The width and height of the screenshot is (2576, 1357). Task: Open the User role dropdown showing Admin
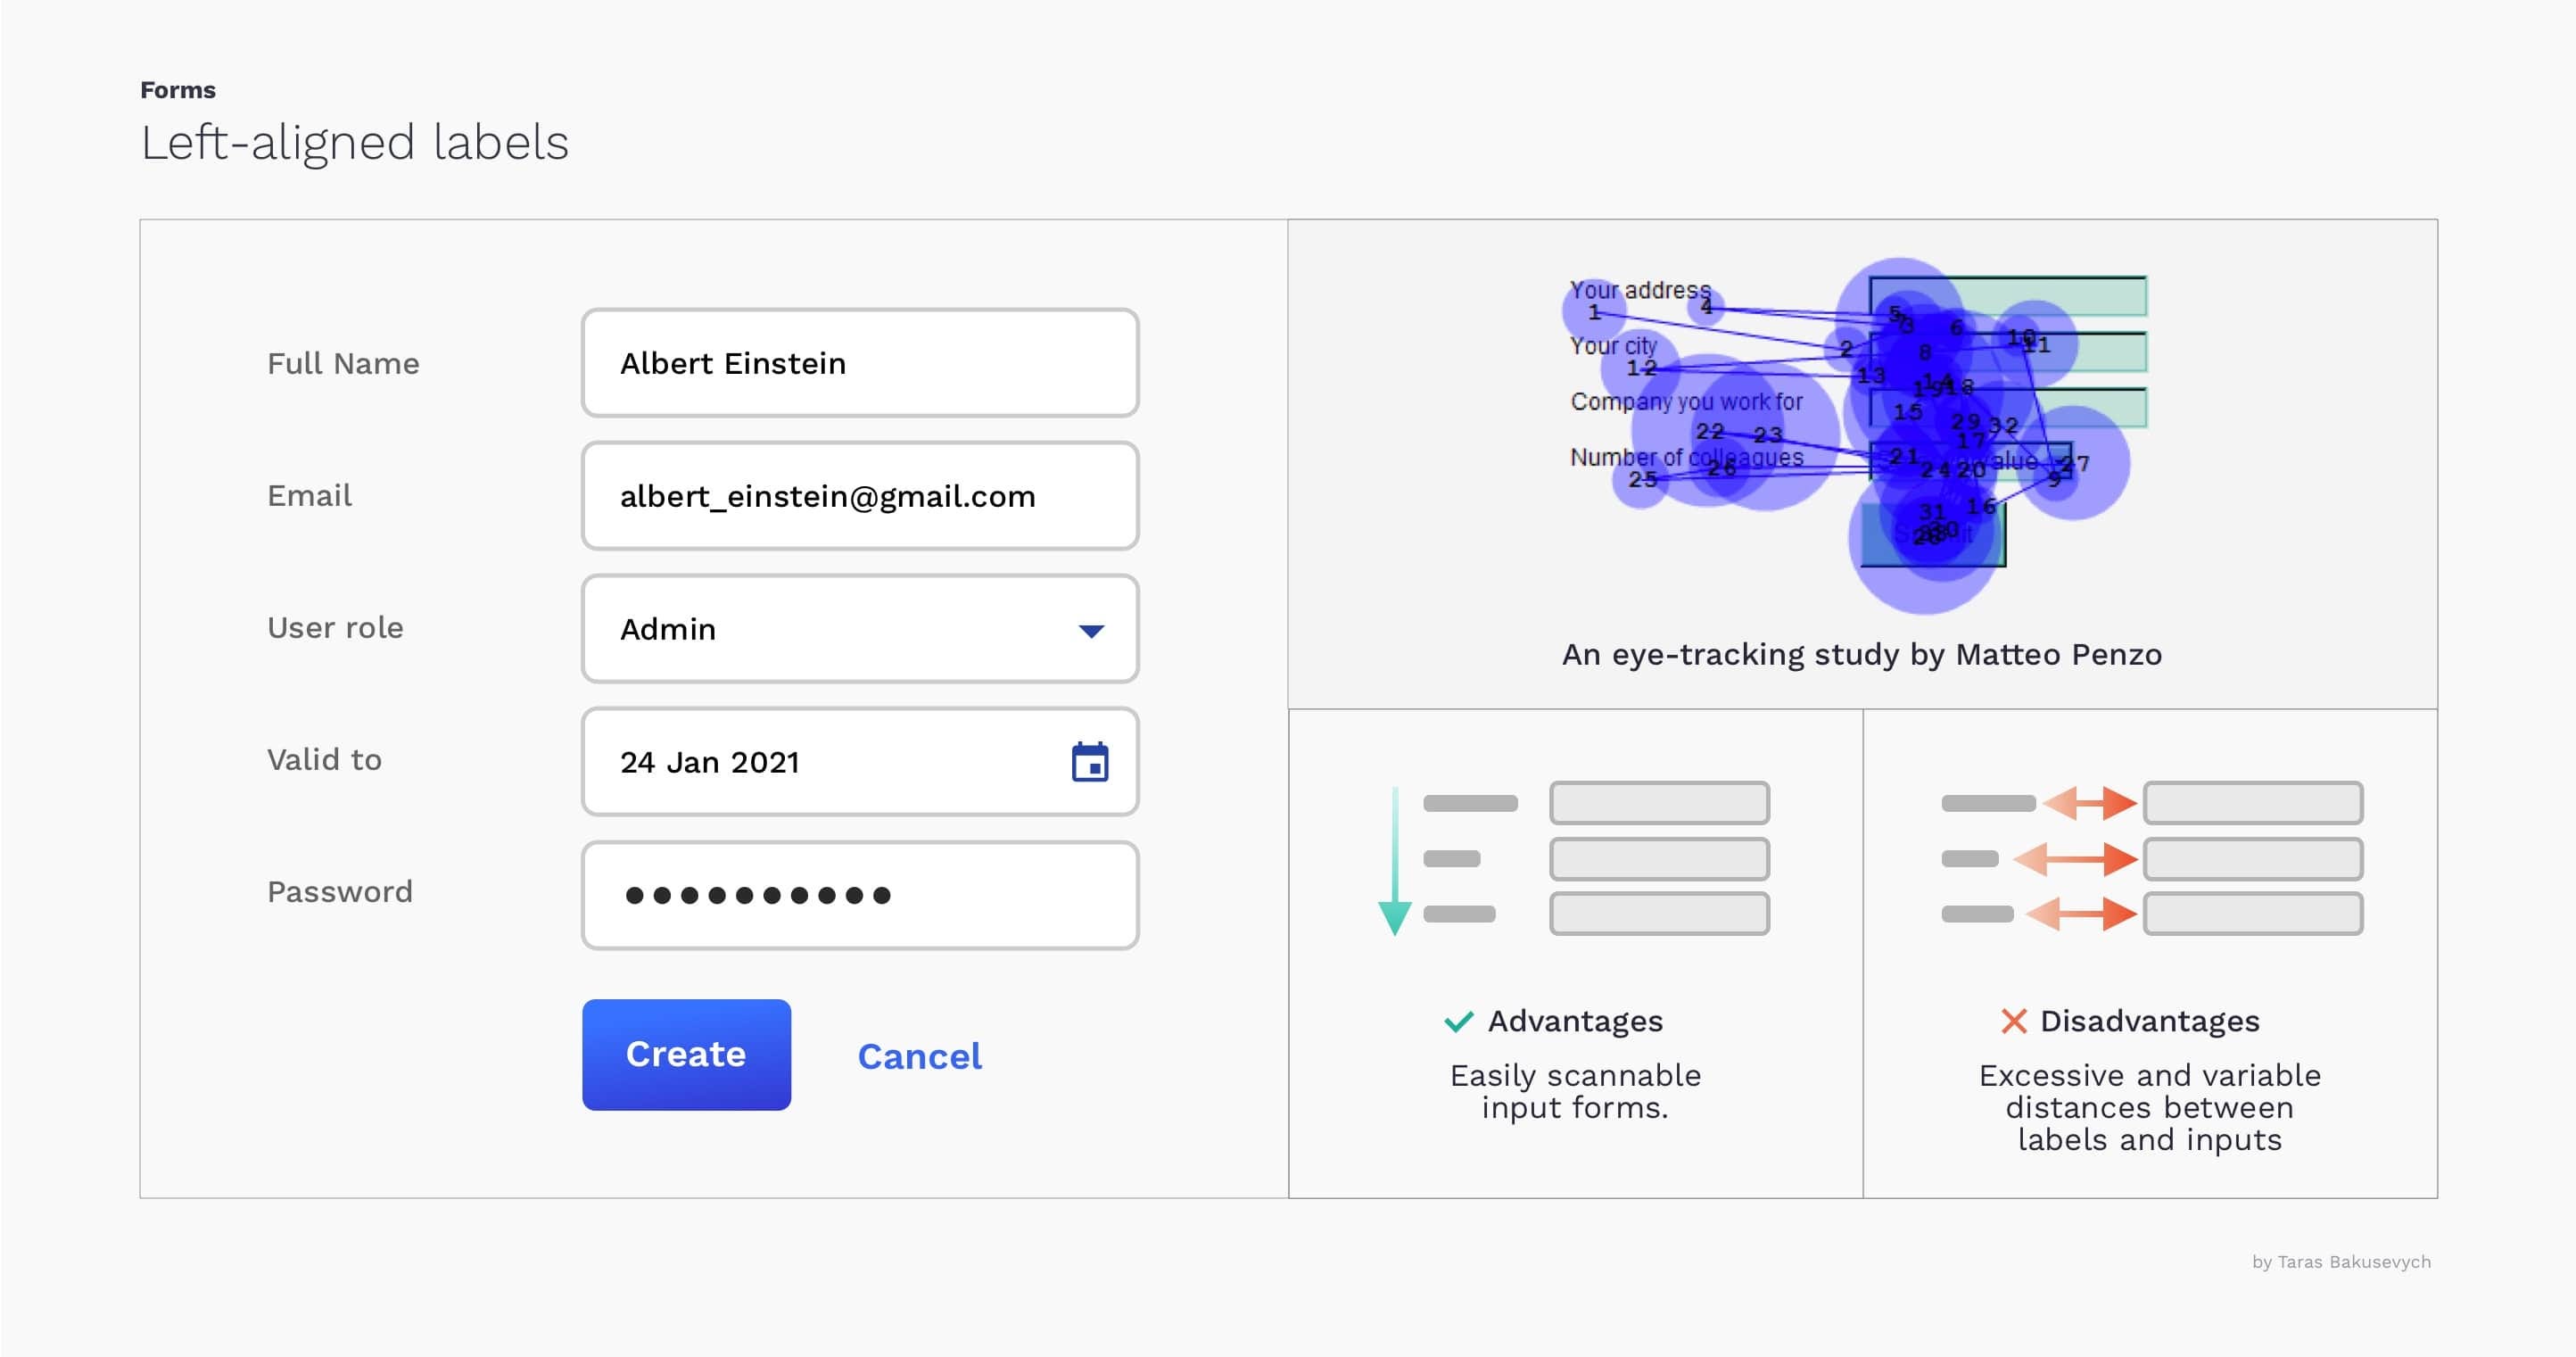[x=858, y=630]
